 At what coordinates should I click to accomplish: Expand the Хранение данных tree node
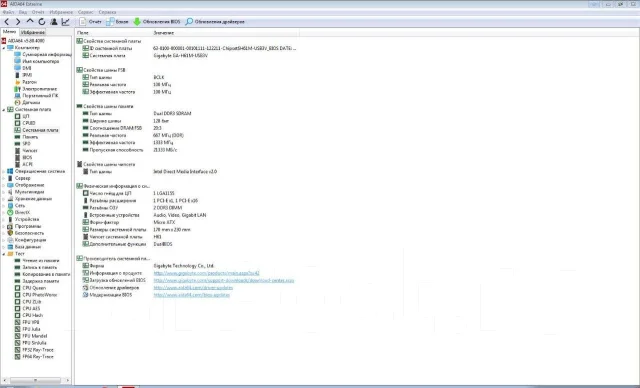pos(4,199)
